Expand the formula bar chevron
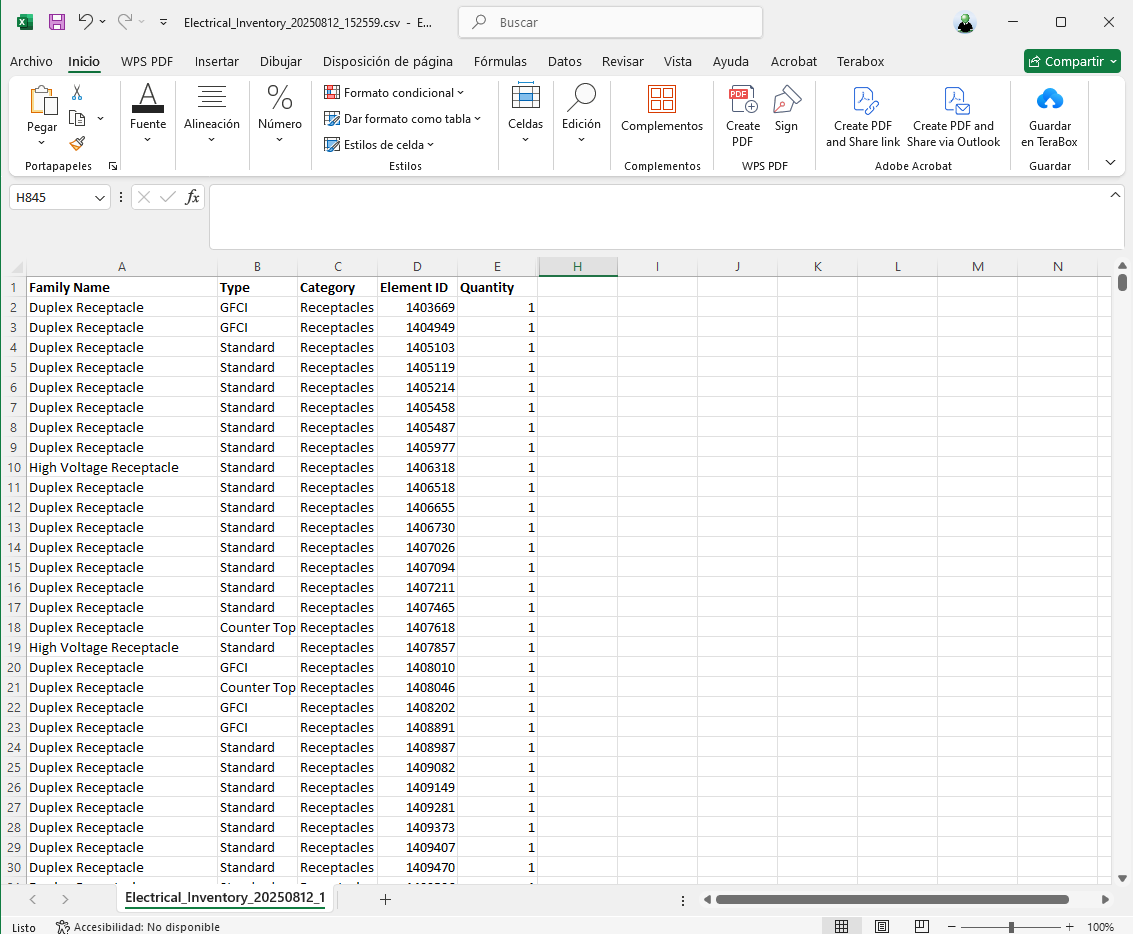1133x934 pixels. point(1116,194)
